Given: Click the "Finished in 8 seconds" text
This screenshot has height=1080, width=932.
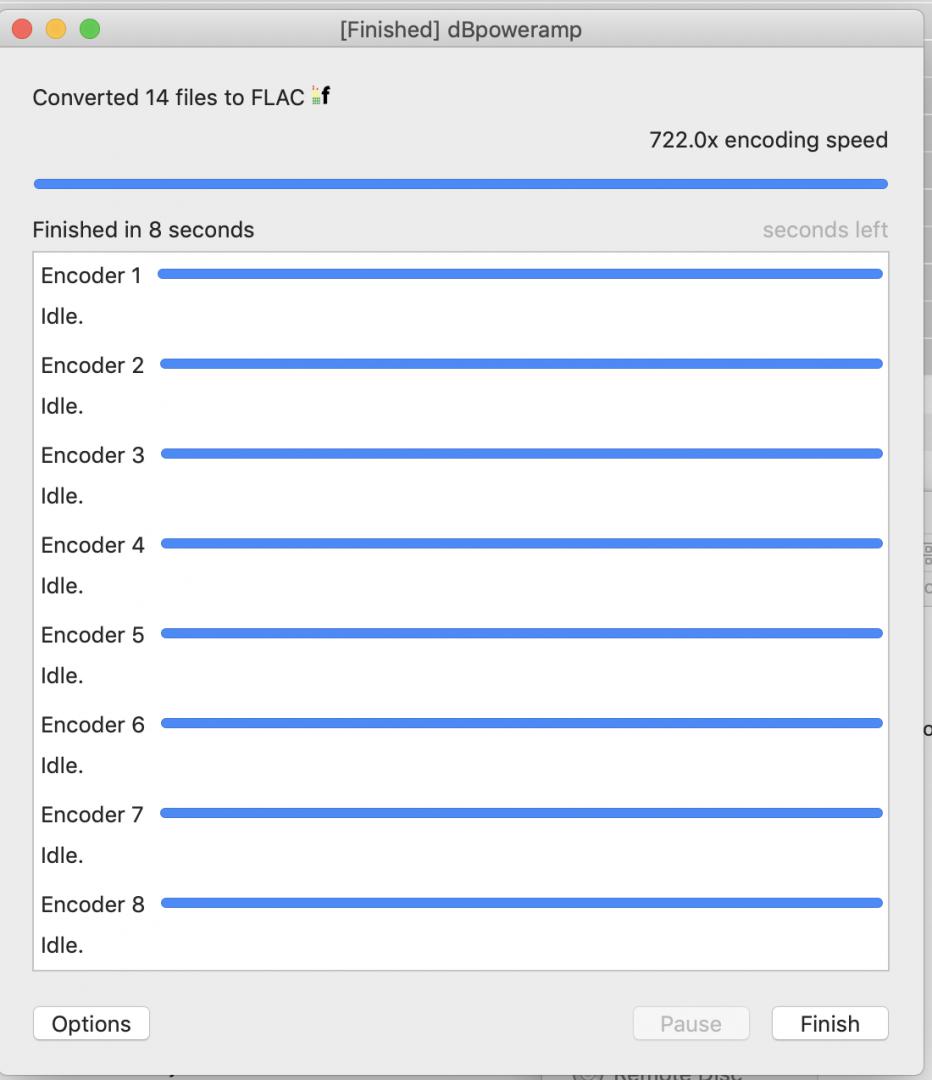Looking at the screenshot, I should [143, 230].
